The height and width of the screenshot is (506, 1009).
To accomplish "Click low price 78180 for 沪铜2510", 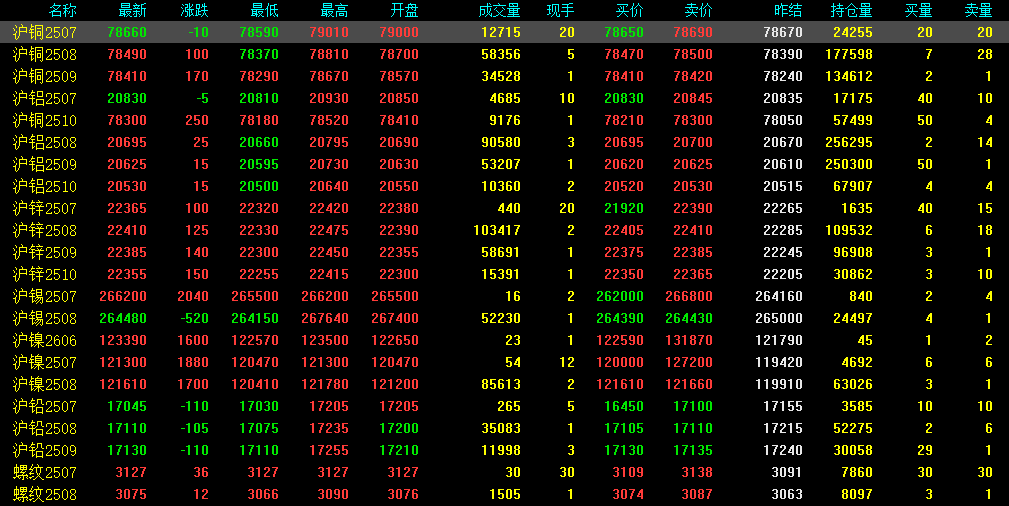I will pos(259,120).
